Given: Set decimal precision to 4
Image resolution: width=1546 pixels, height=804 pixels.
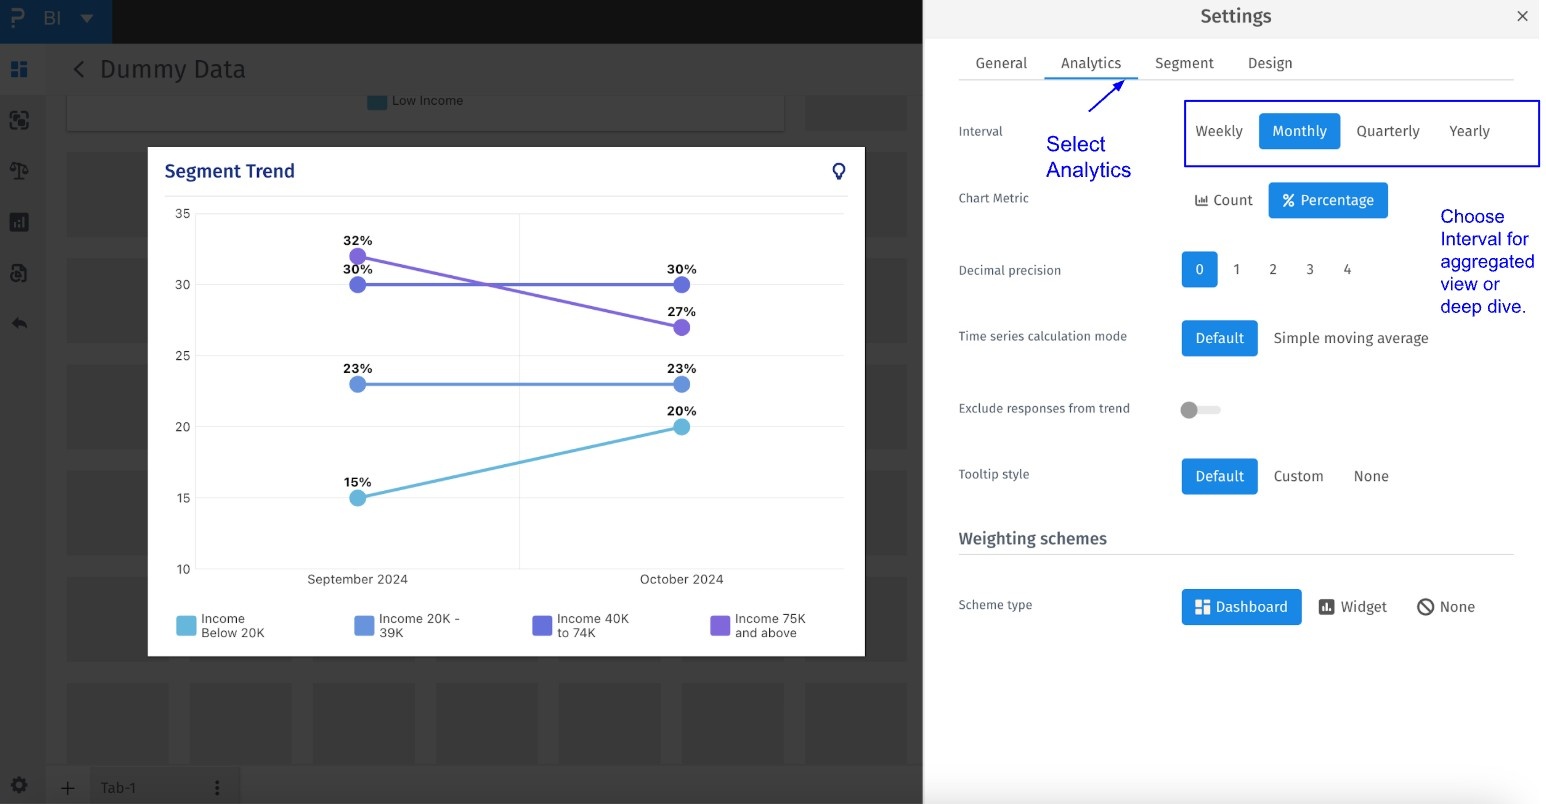Looking at the screenshot, I should tap(1347, 269).
